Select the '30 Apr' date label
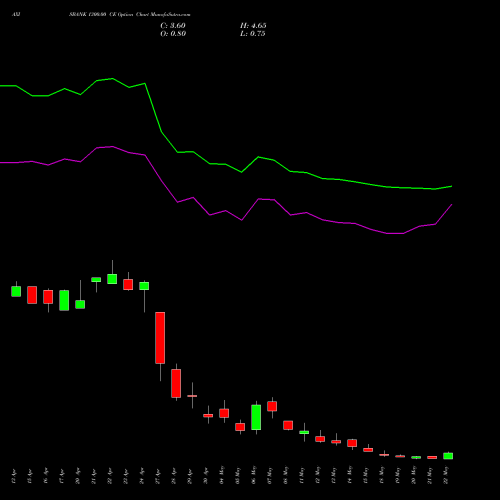 (206, 477)
